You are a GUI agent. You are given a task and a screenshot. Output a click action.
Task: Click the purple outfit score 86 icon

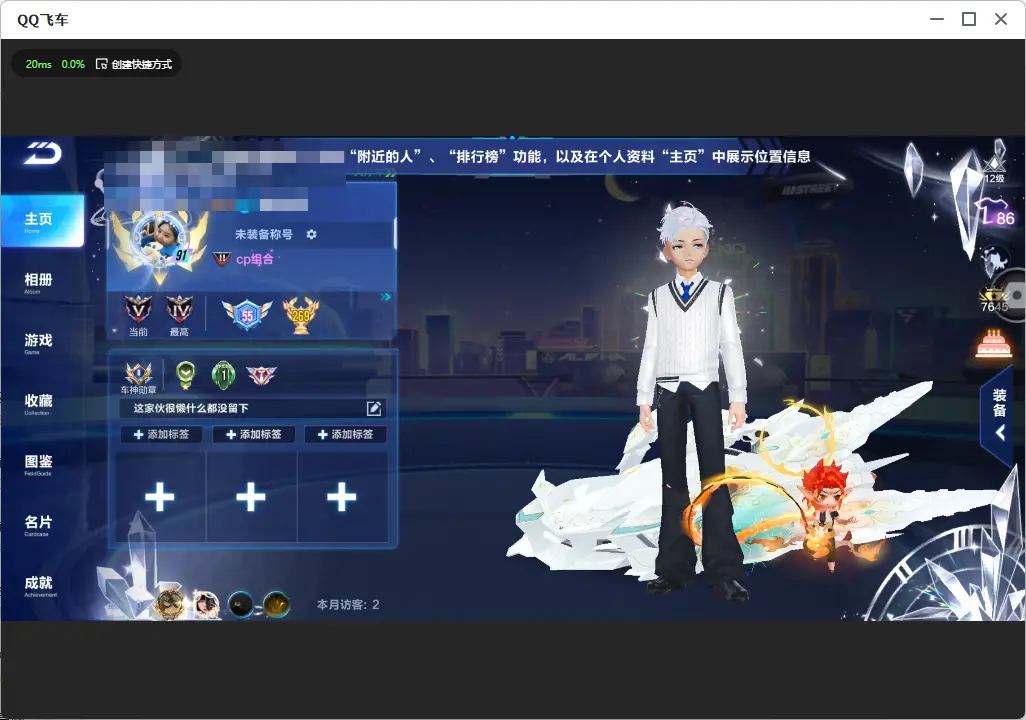(x=997, y=213)
